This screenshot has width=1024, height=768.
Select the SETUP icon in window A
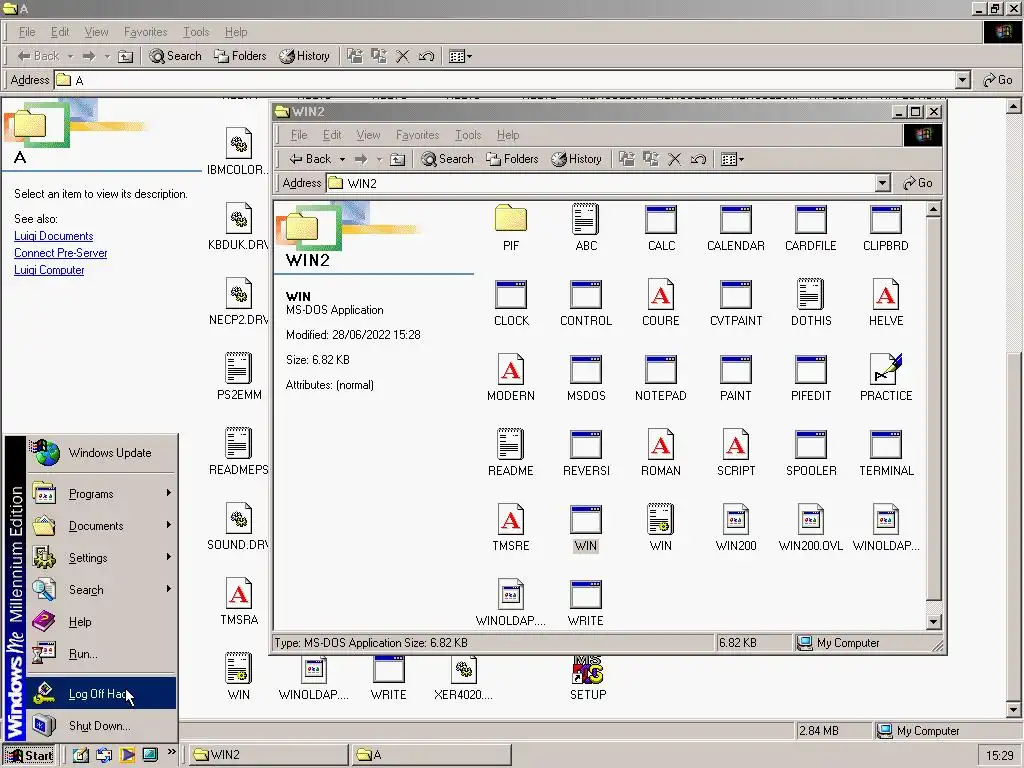pyautogui.click(x=588, y=670)
